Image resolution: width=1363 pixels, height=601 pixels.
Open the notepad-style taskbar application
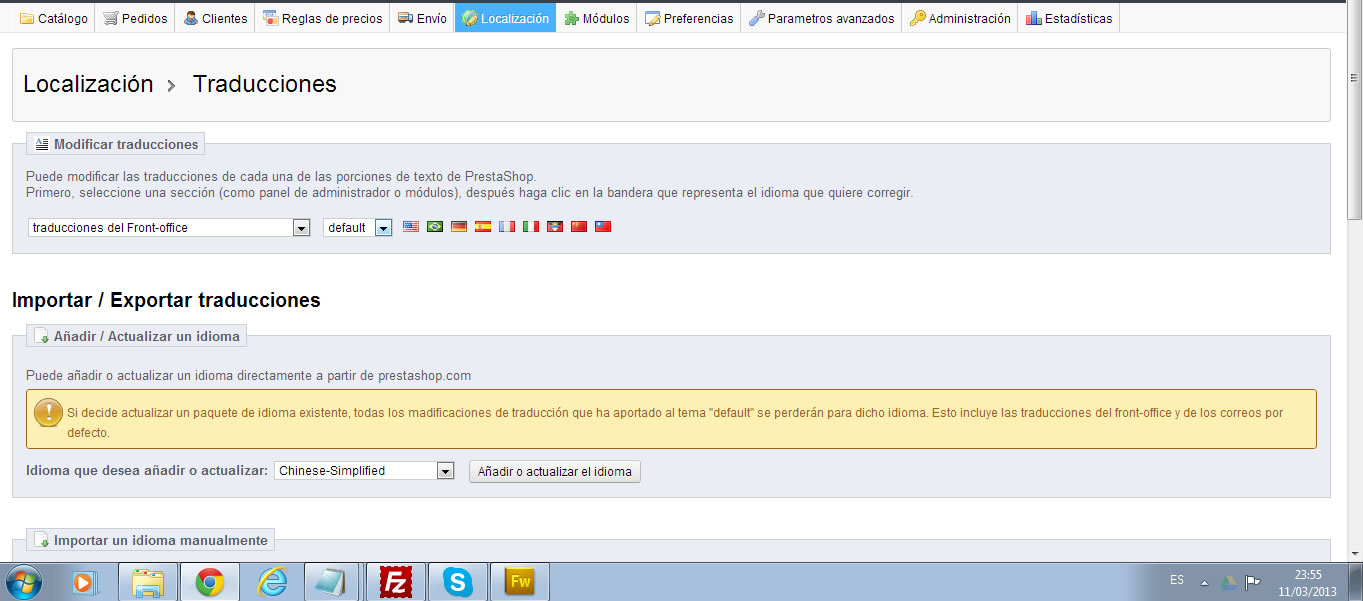point(334,581)
